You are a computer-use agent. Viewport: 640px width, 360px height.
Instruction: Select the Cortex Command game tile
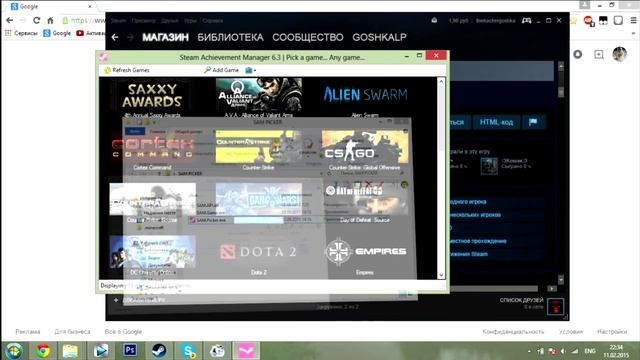[152, 150]
